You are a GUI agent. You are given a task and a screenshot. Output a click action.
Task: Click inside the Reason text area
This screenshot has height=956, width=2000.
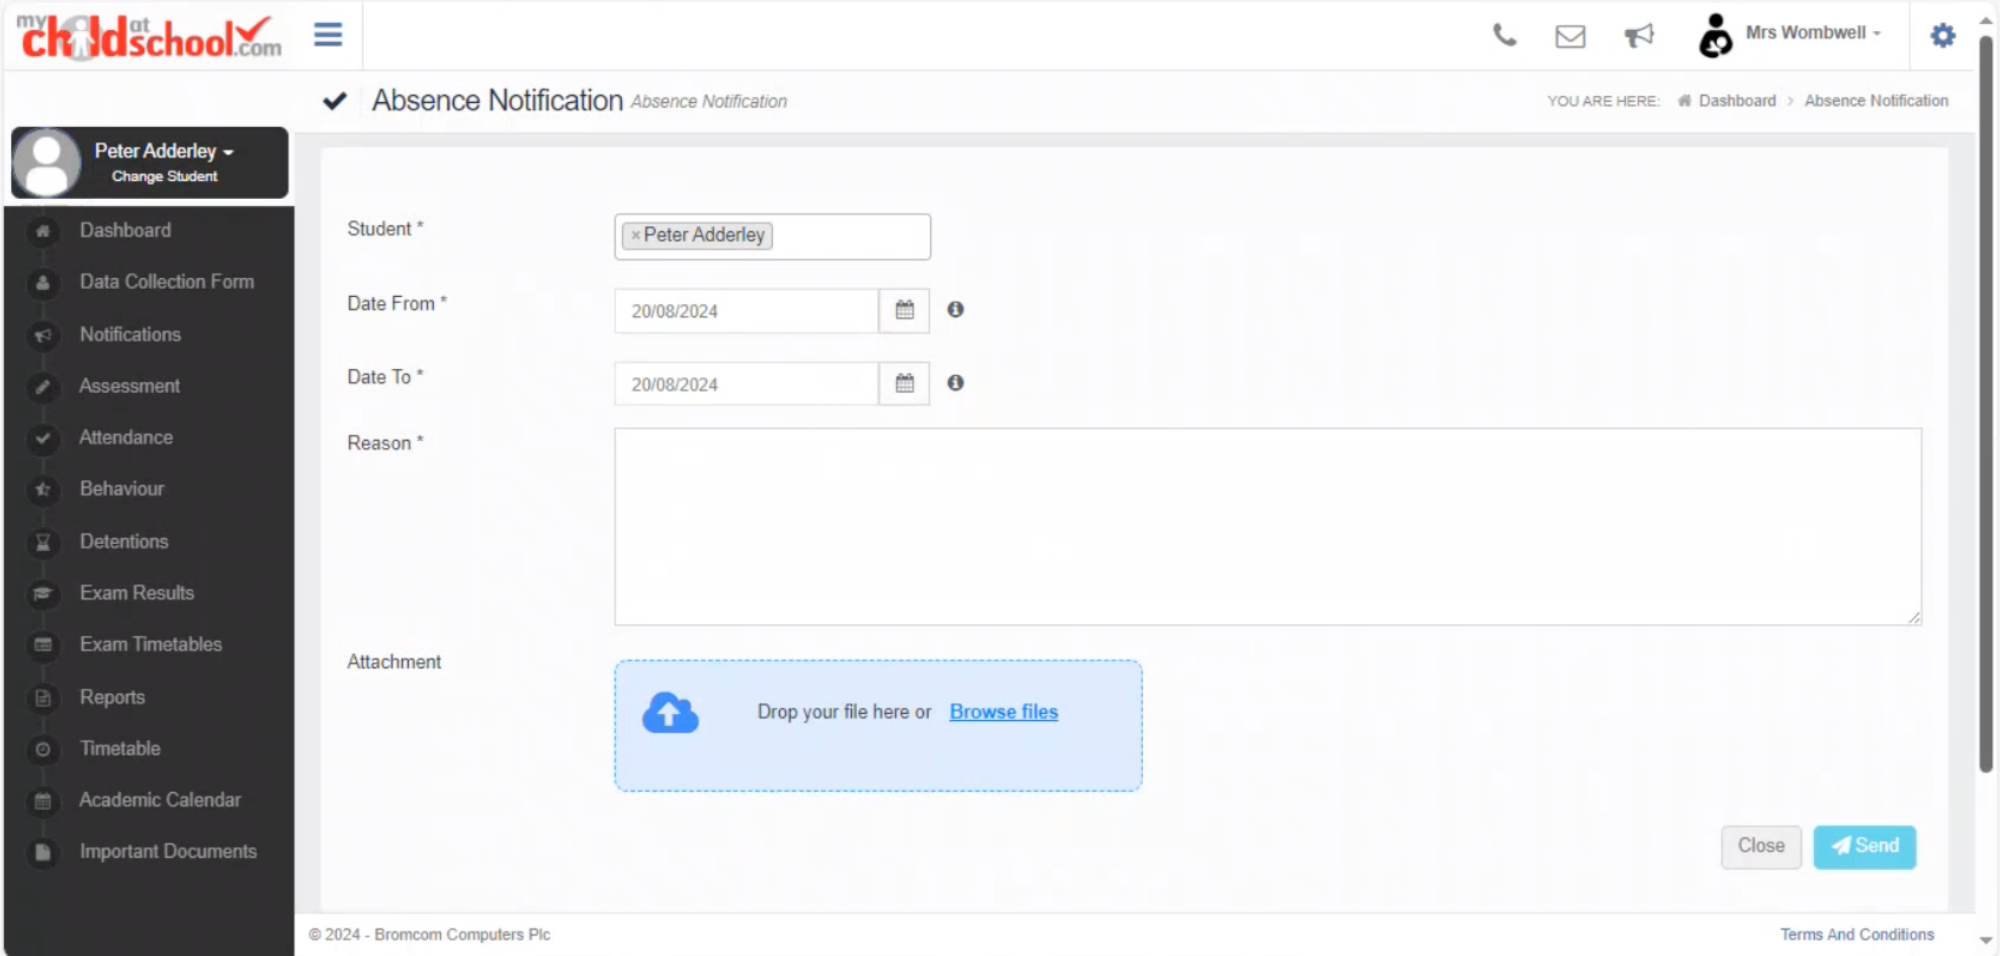coord(1266,527)
